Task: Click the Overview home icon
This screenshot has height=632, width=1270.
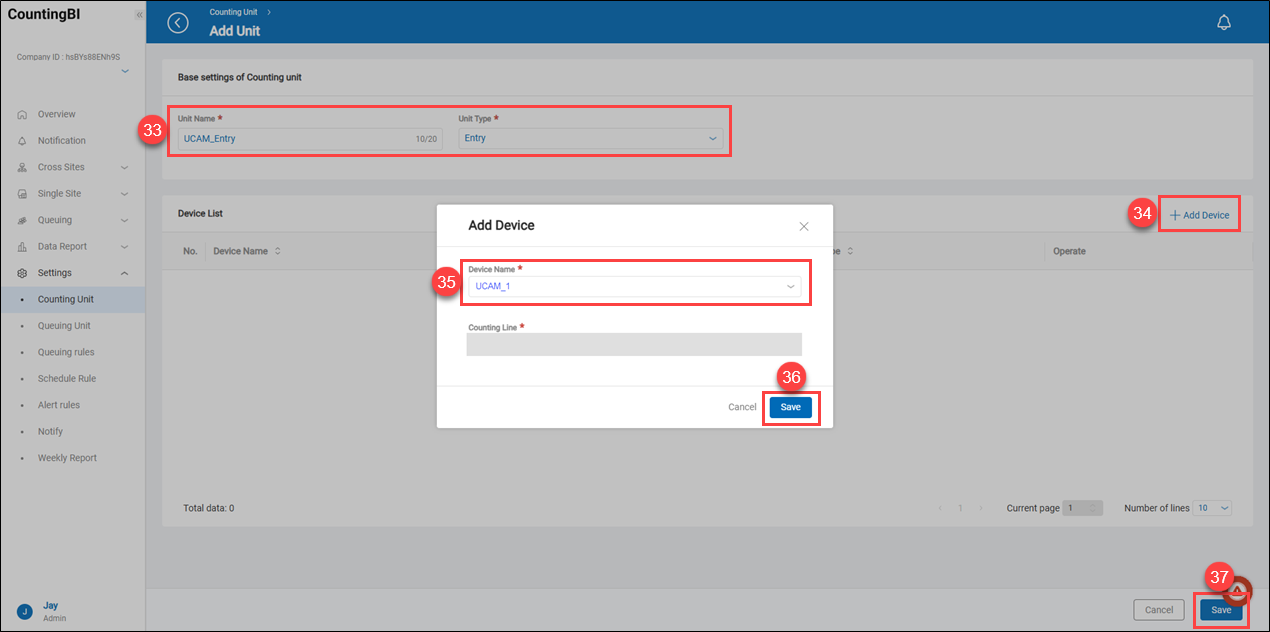Action: [22, 114]
